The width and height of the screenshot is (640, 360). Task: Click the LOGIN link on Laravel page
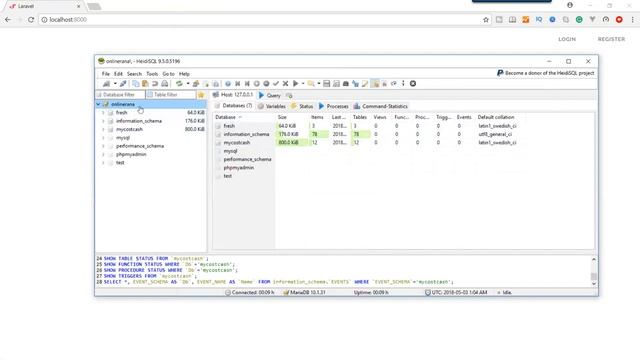click(x=567, y=39)
